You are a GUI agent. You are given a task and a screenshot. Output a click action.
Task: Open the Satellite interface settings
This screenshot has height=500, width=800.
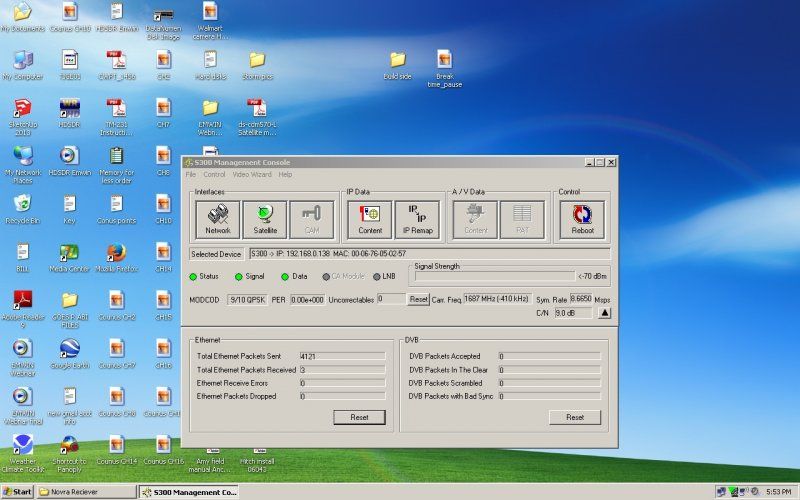pos(265,220)
